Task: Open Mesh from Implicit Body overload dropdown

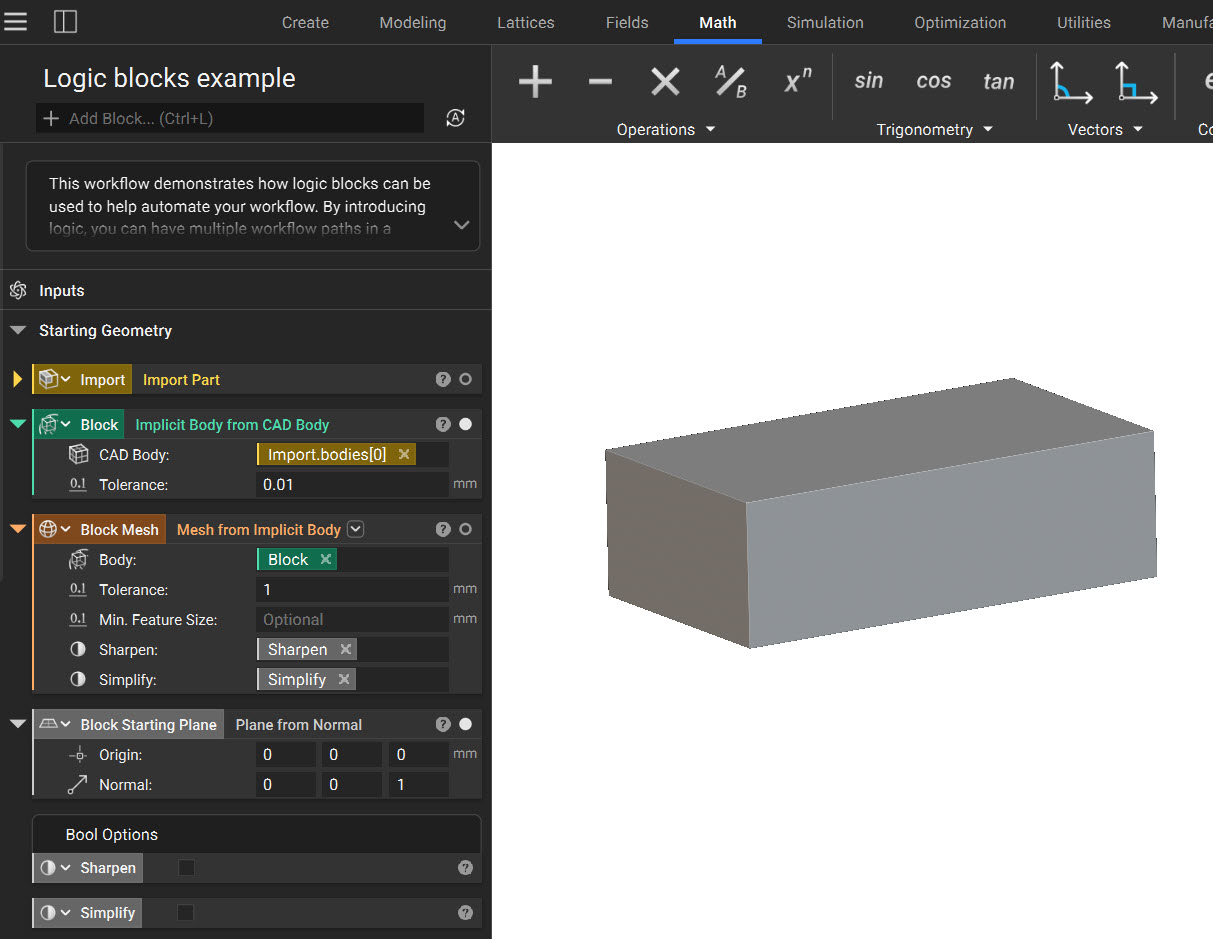Action: point(355,530)
